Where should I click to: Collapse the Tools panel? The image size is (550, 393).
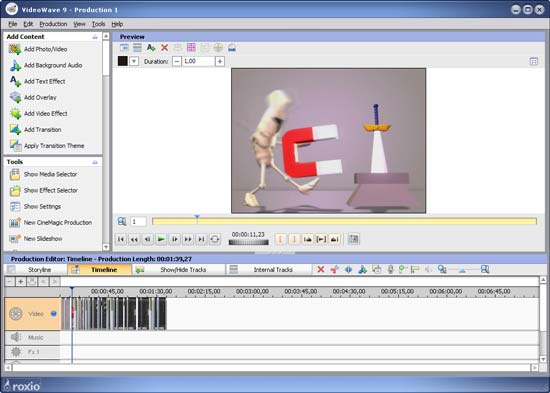tap(95, 162)
